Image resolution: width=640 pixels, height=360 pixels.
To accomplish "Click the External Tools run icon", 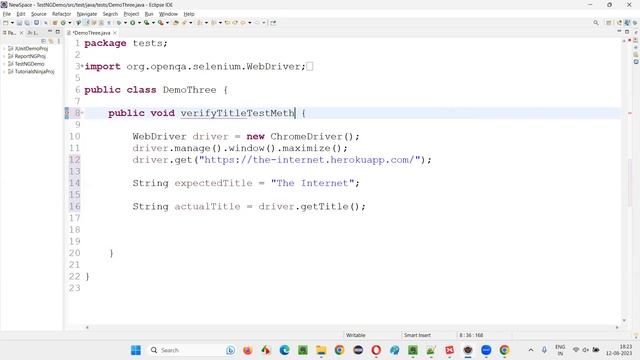I will click(x=160, y=23).
